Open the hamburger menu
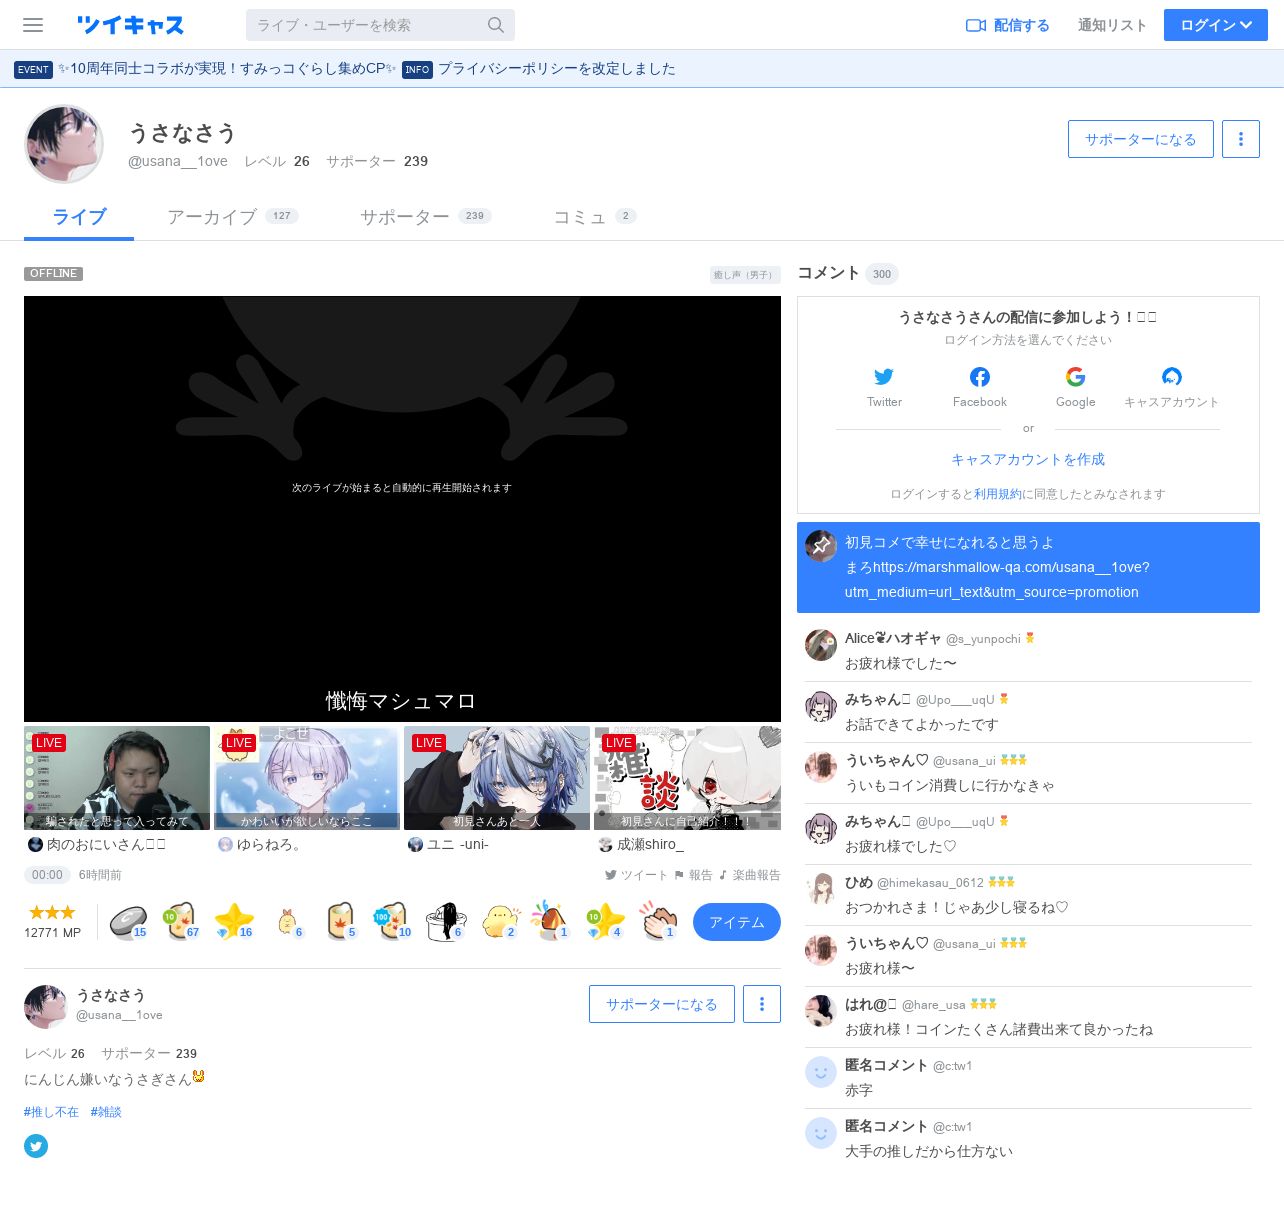Image resolution: width=1284 pixels, height=1231 pixels. tap(33, 25)
